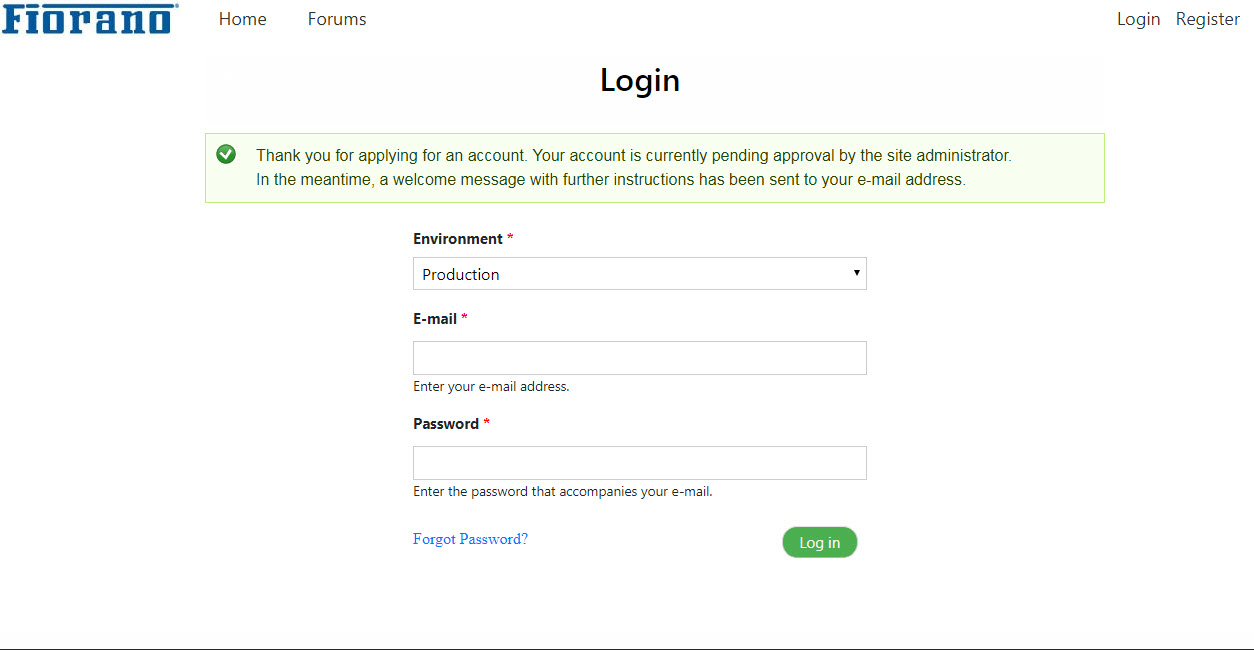Screen dimensions: 1254x650
Task: Click the password hint text below field
Action: pos(563,491)
